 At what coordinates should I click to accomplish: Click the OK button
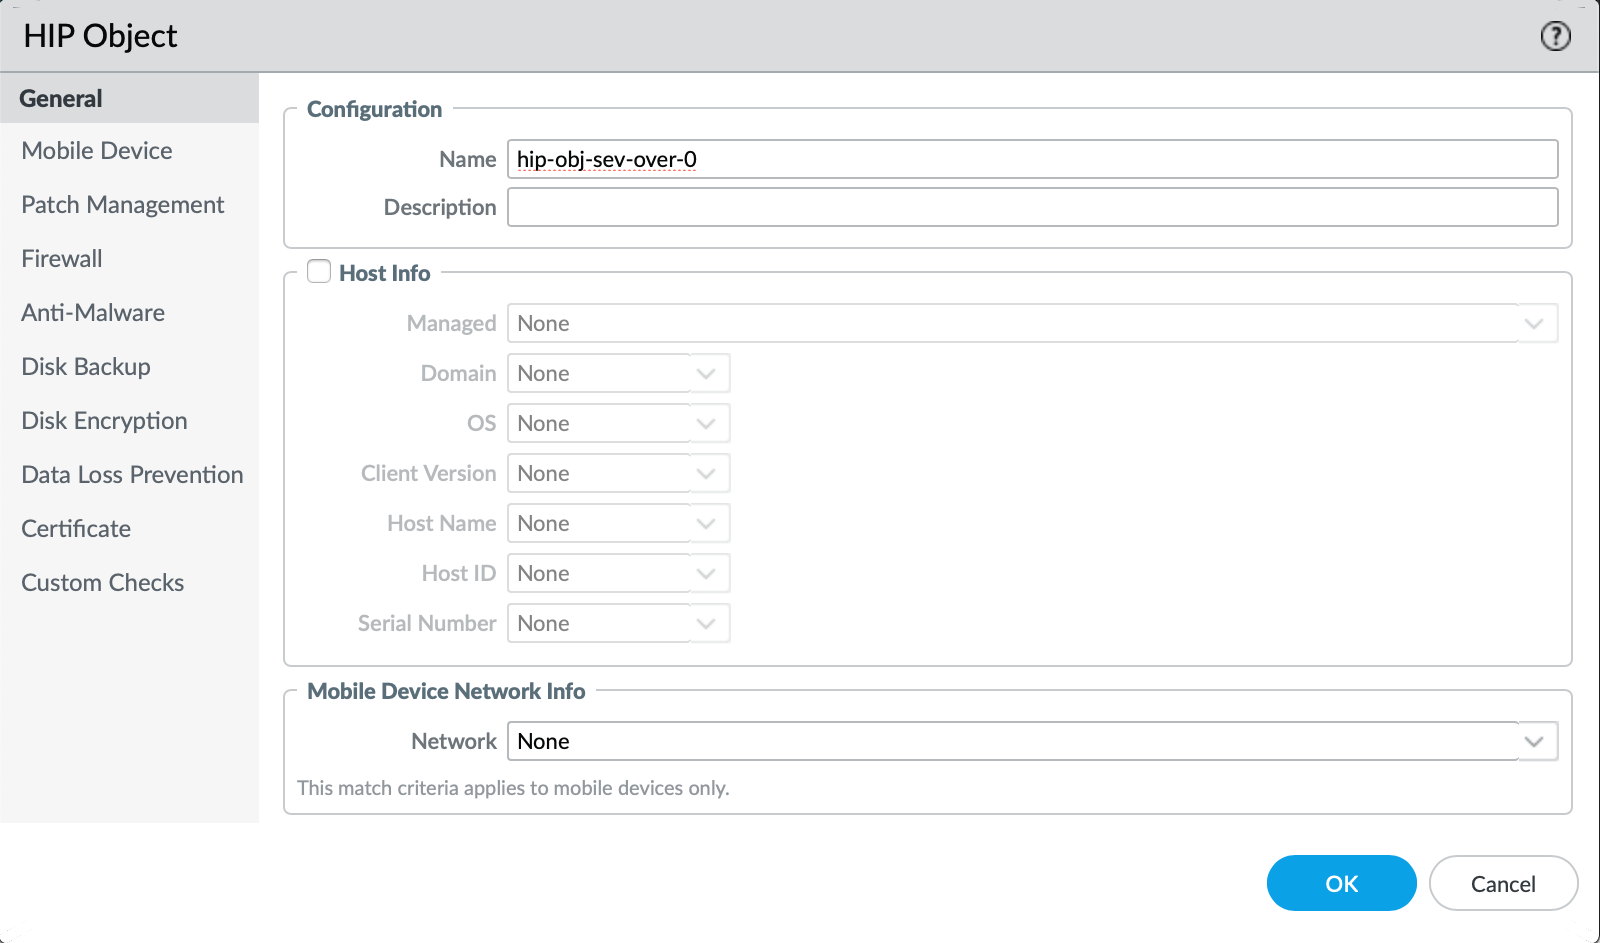coord(1341,883)
